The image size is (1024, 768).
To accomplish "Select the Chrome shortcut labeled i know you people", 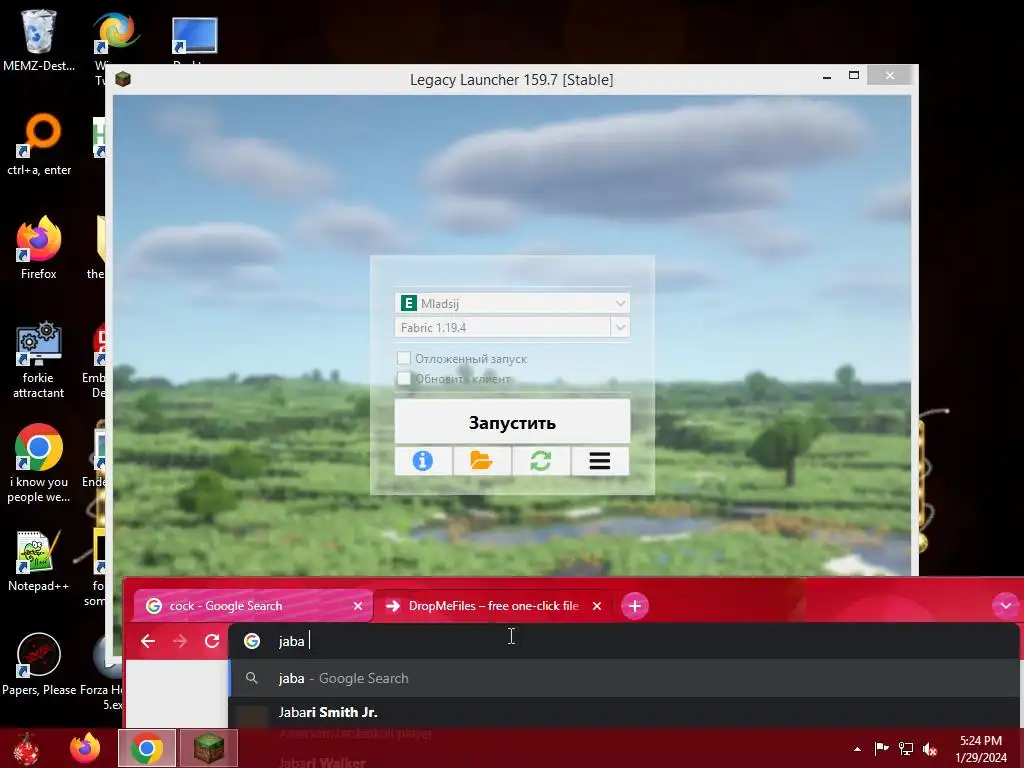I will tap(39, 464).
